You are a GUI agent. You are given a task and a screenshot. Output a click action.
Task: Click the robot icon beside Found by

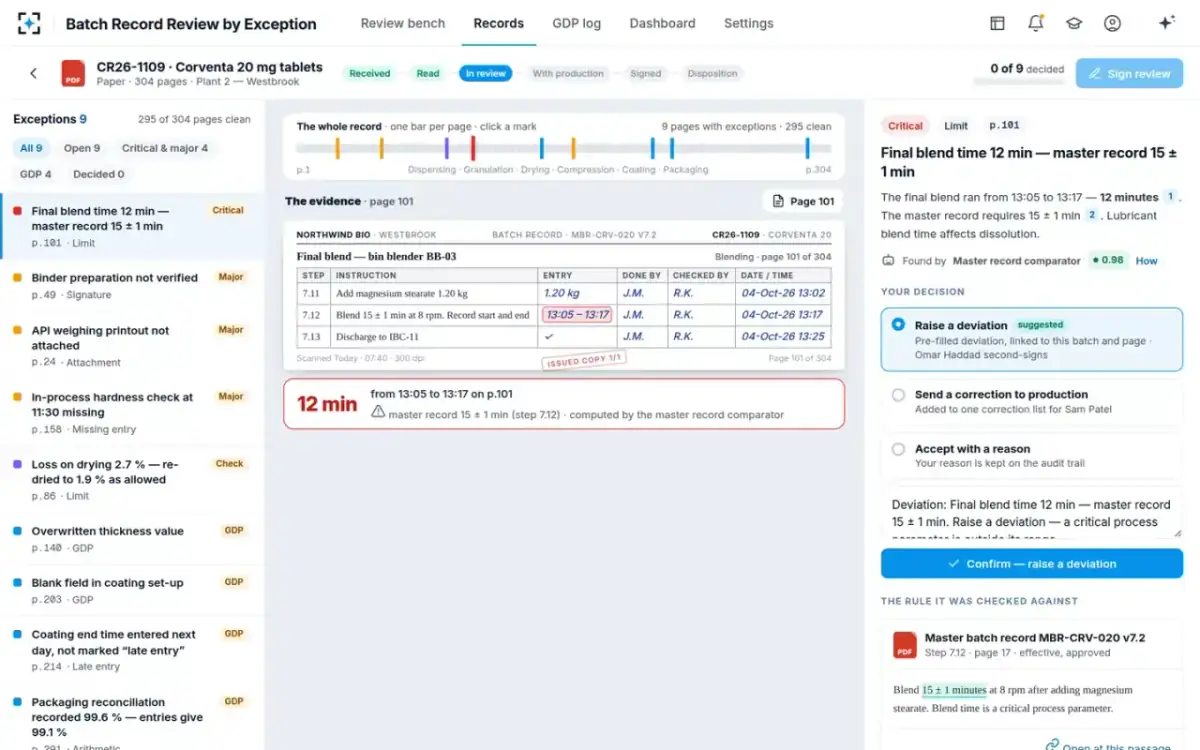coord(888,261)
